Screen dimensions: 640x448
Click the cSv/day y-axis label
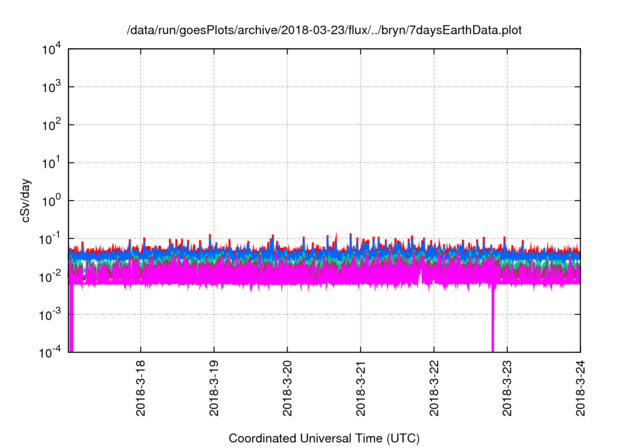pyautogui.click(x=26, y=200)
